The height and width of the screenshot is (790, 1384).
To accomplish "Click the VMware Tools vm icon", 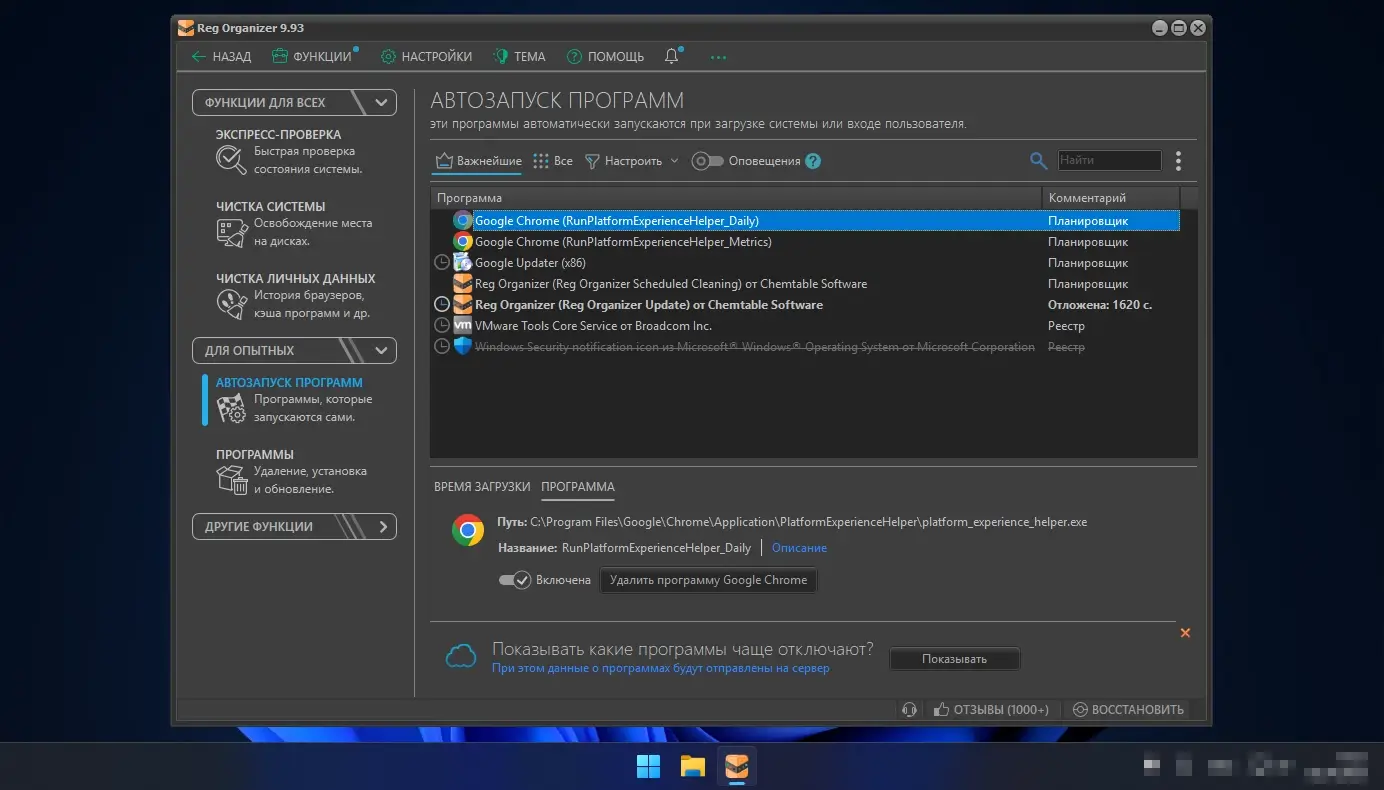I will point(462,326).
